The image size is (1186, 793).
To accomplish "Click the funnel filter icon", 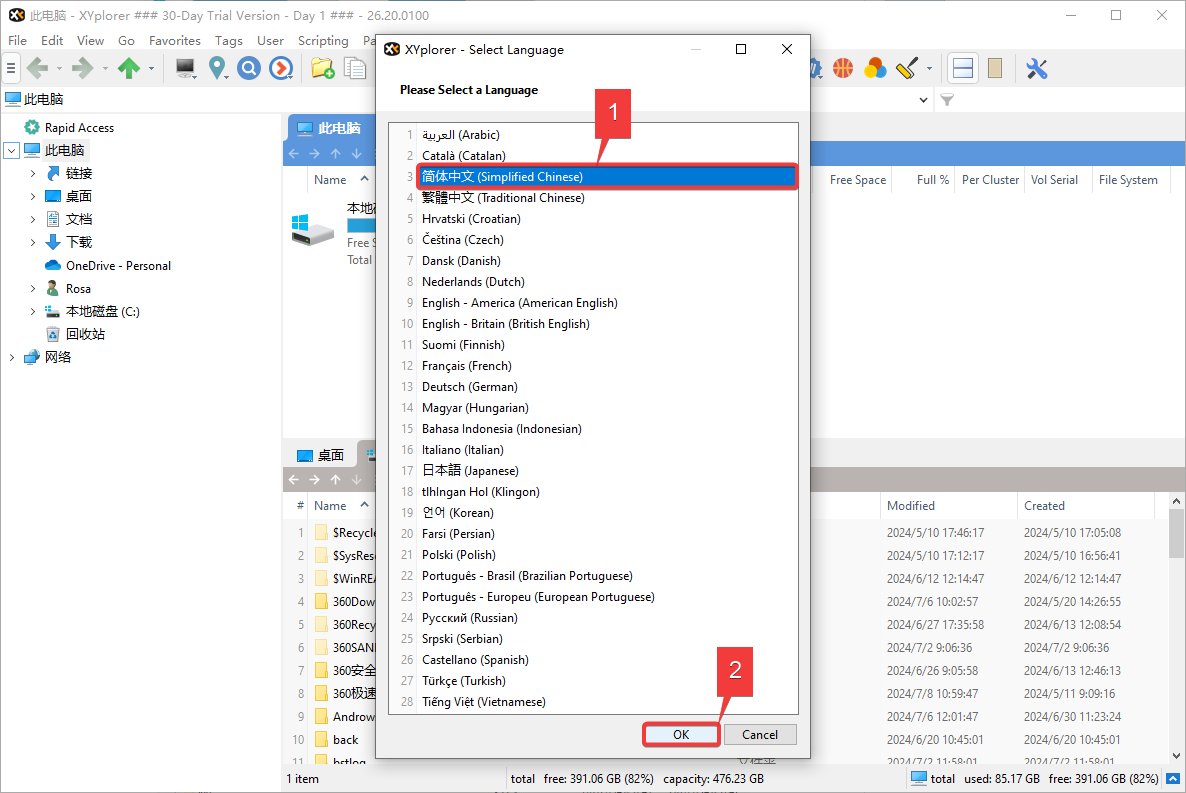I will point(947,100).
